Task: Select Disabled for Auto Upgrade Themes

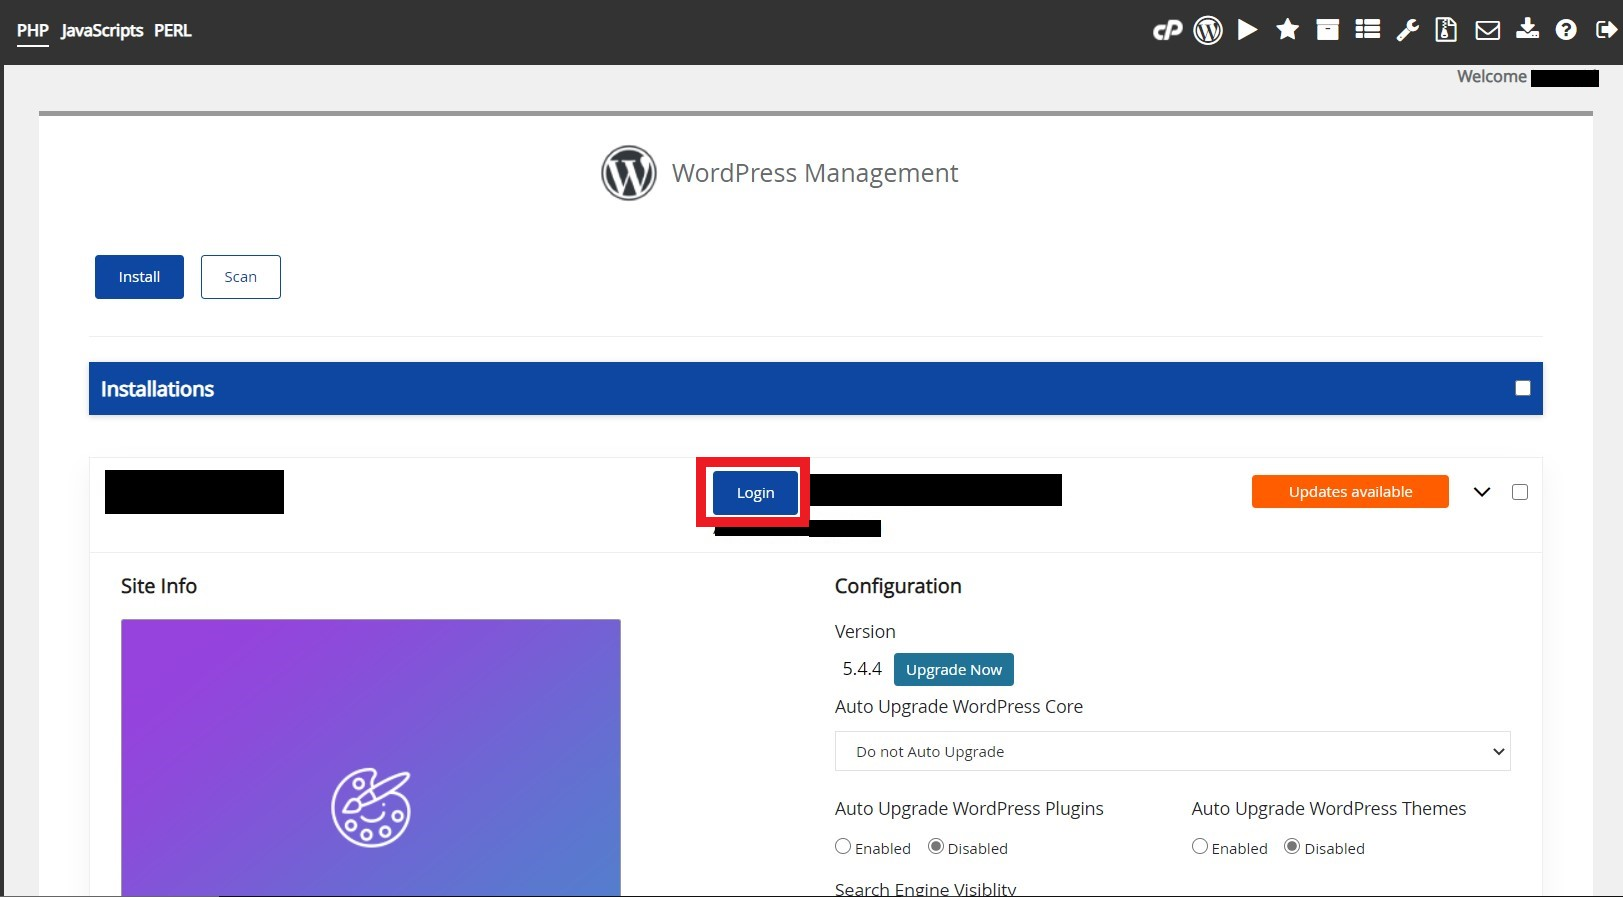Action: click(x=1292, y=847)
